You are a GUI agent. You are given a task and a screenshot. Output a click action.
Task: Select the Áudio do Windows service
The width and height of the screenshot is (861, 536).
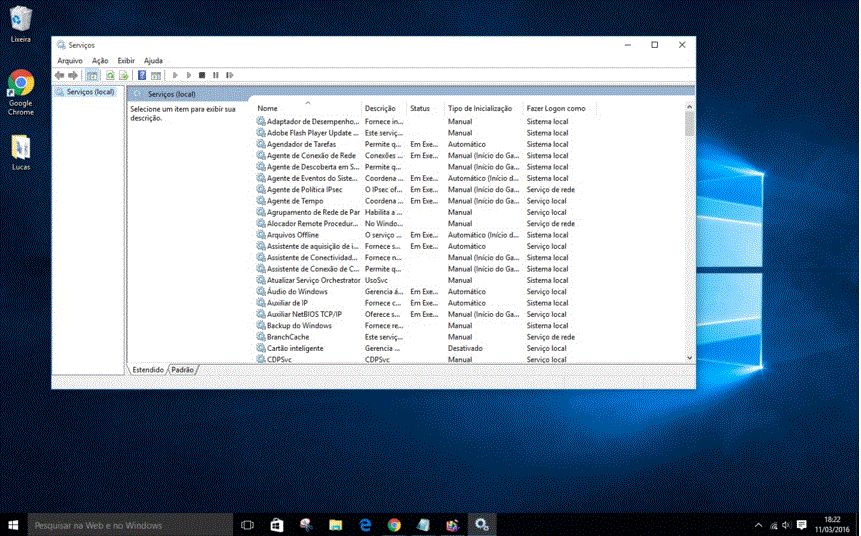point(297,292)
